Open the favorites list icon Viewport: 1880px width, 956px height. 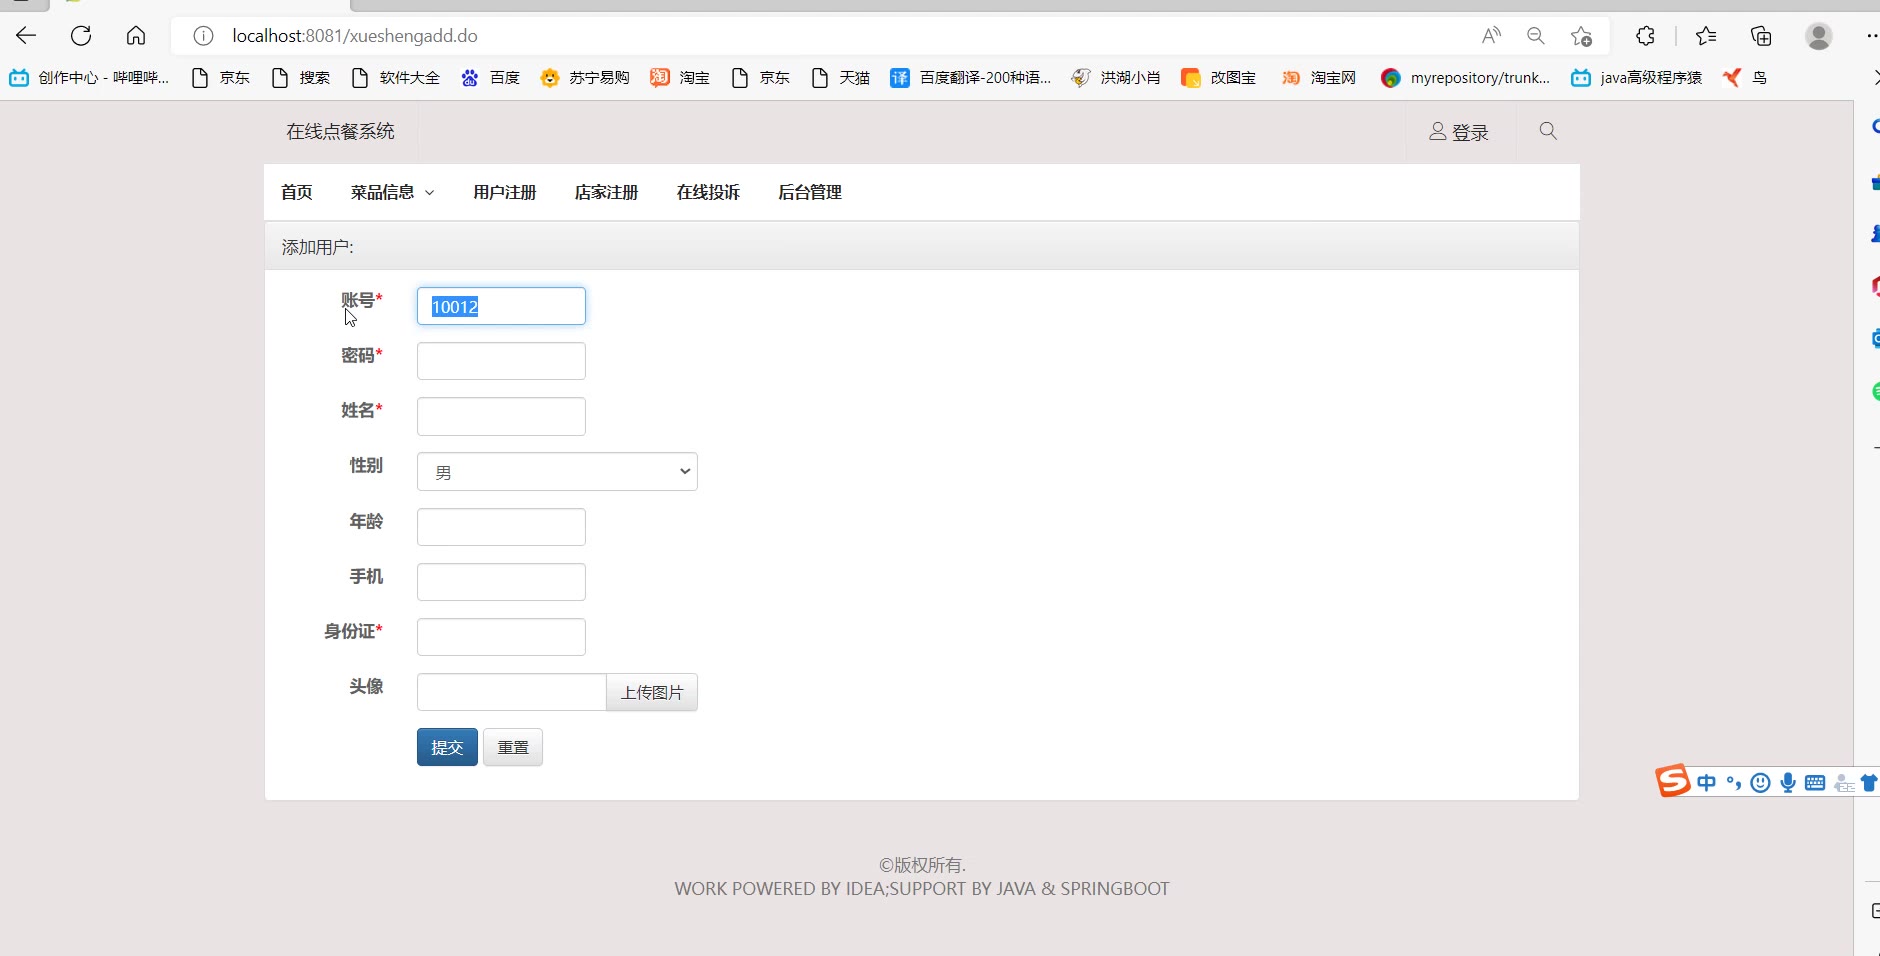[1706, 36]
